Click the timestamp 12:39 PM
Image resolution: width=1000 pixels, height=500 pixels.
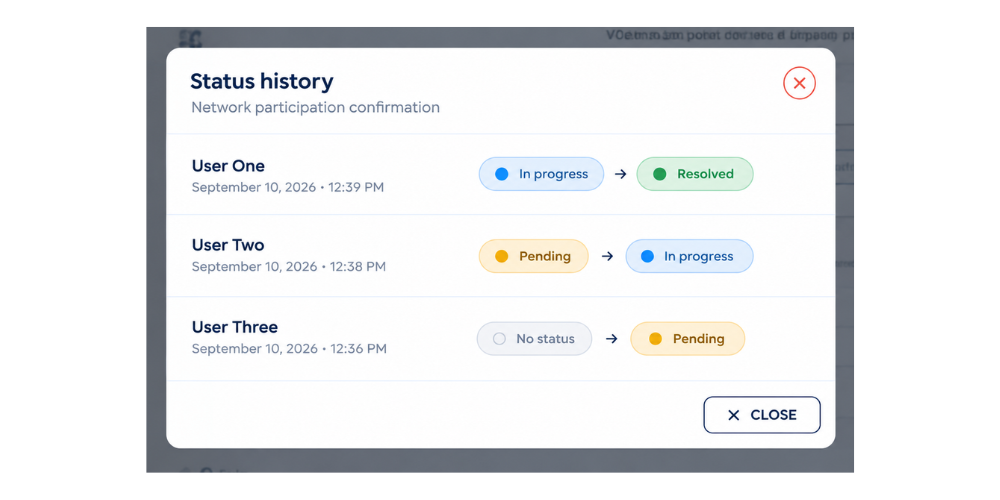(x=356, y=188)
